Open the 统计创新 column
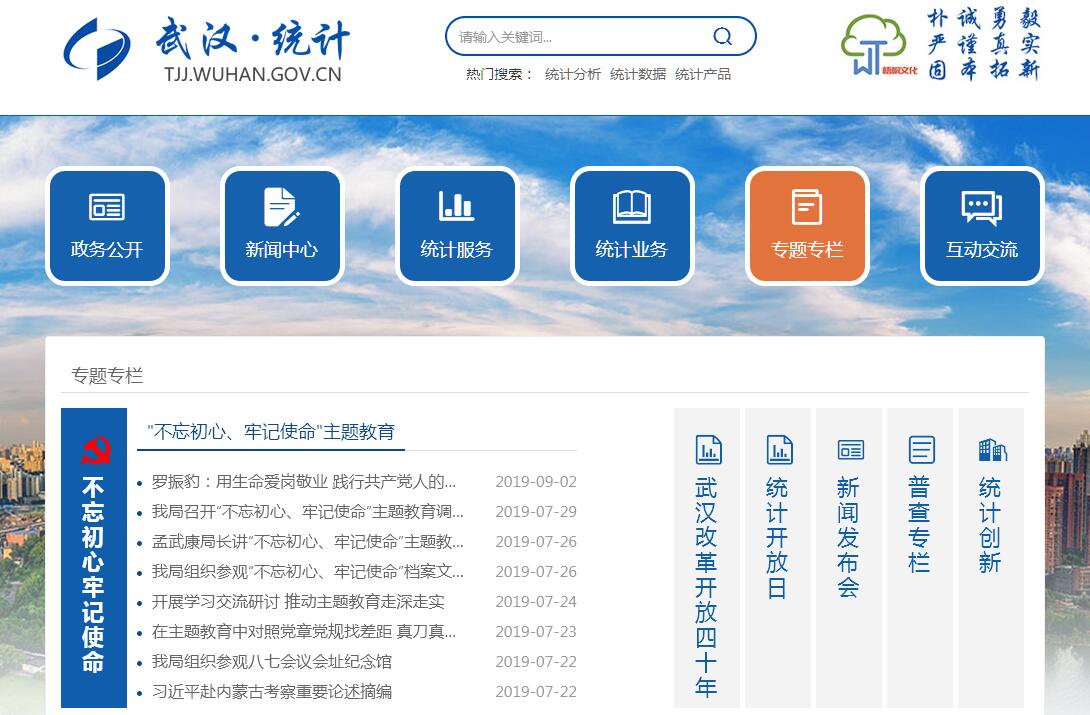 pyautogui.click(x=990, y=510)
